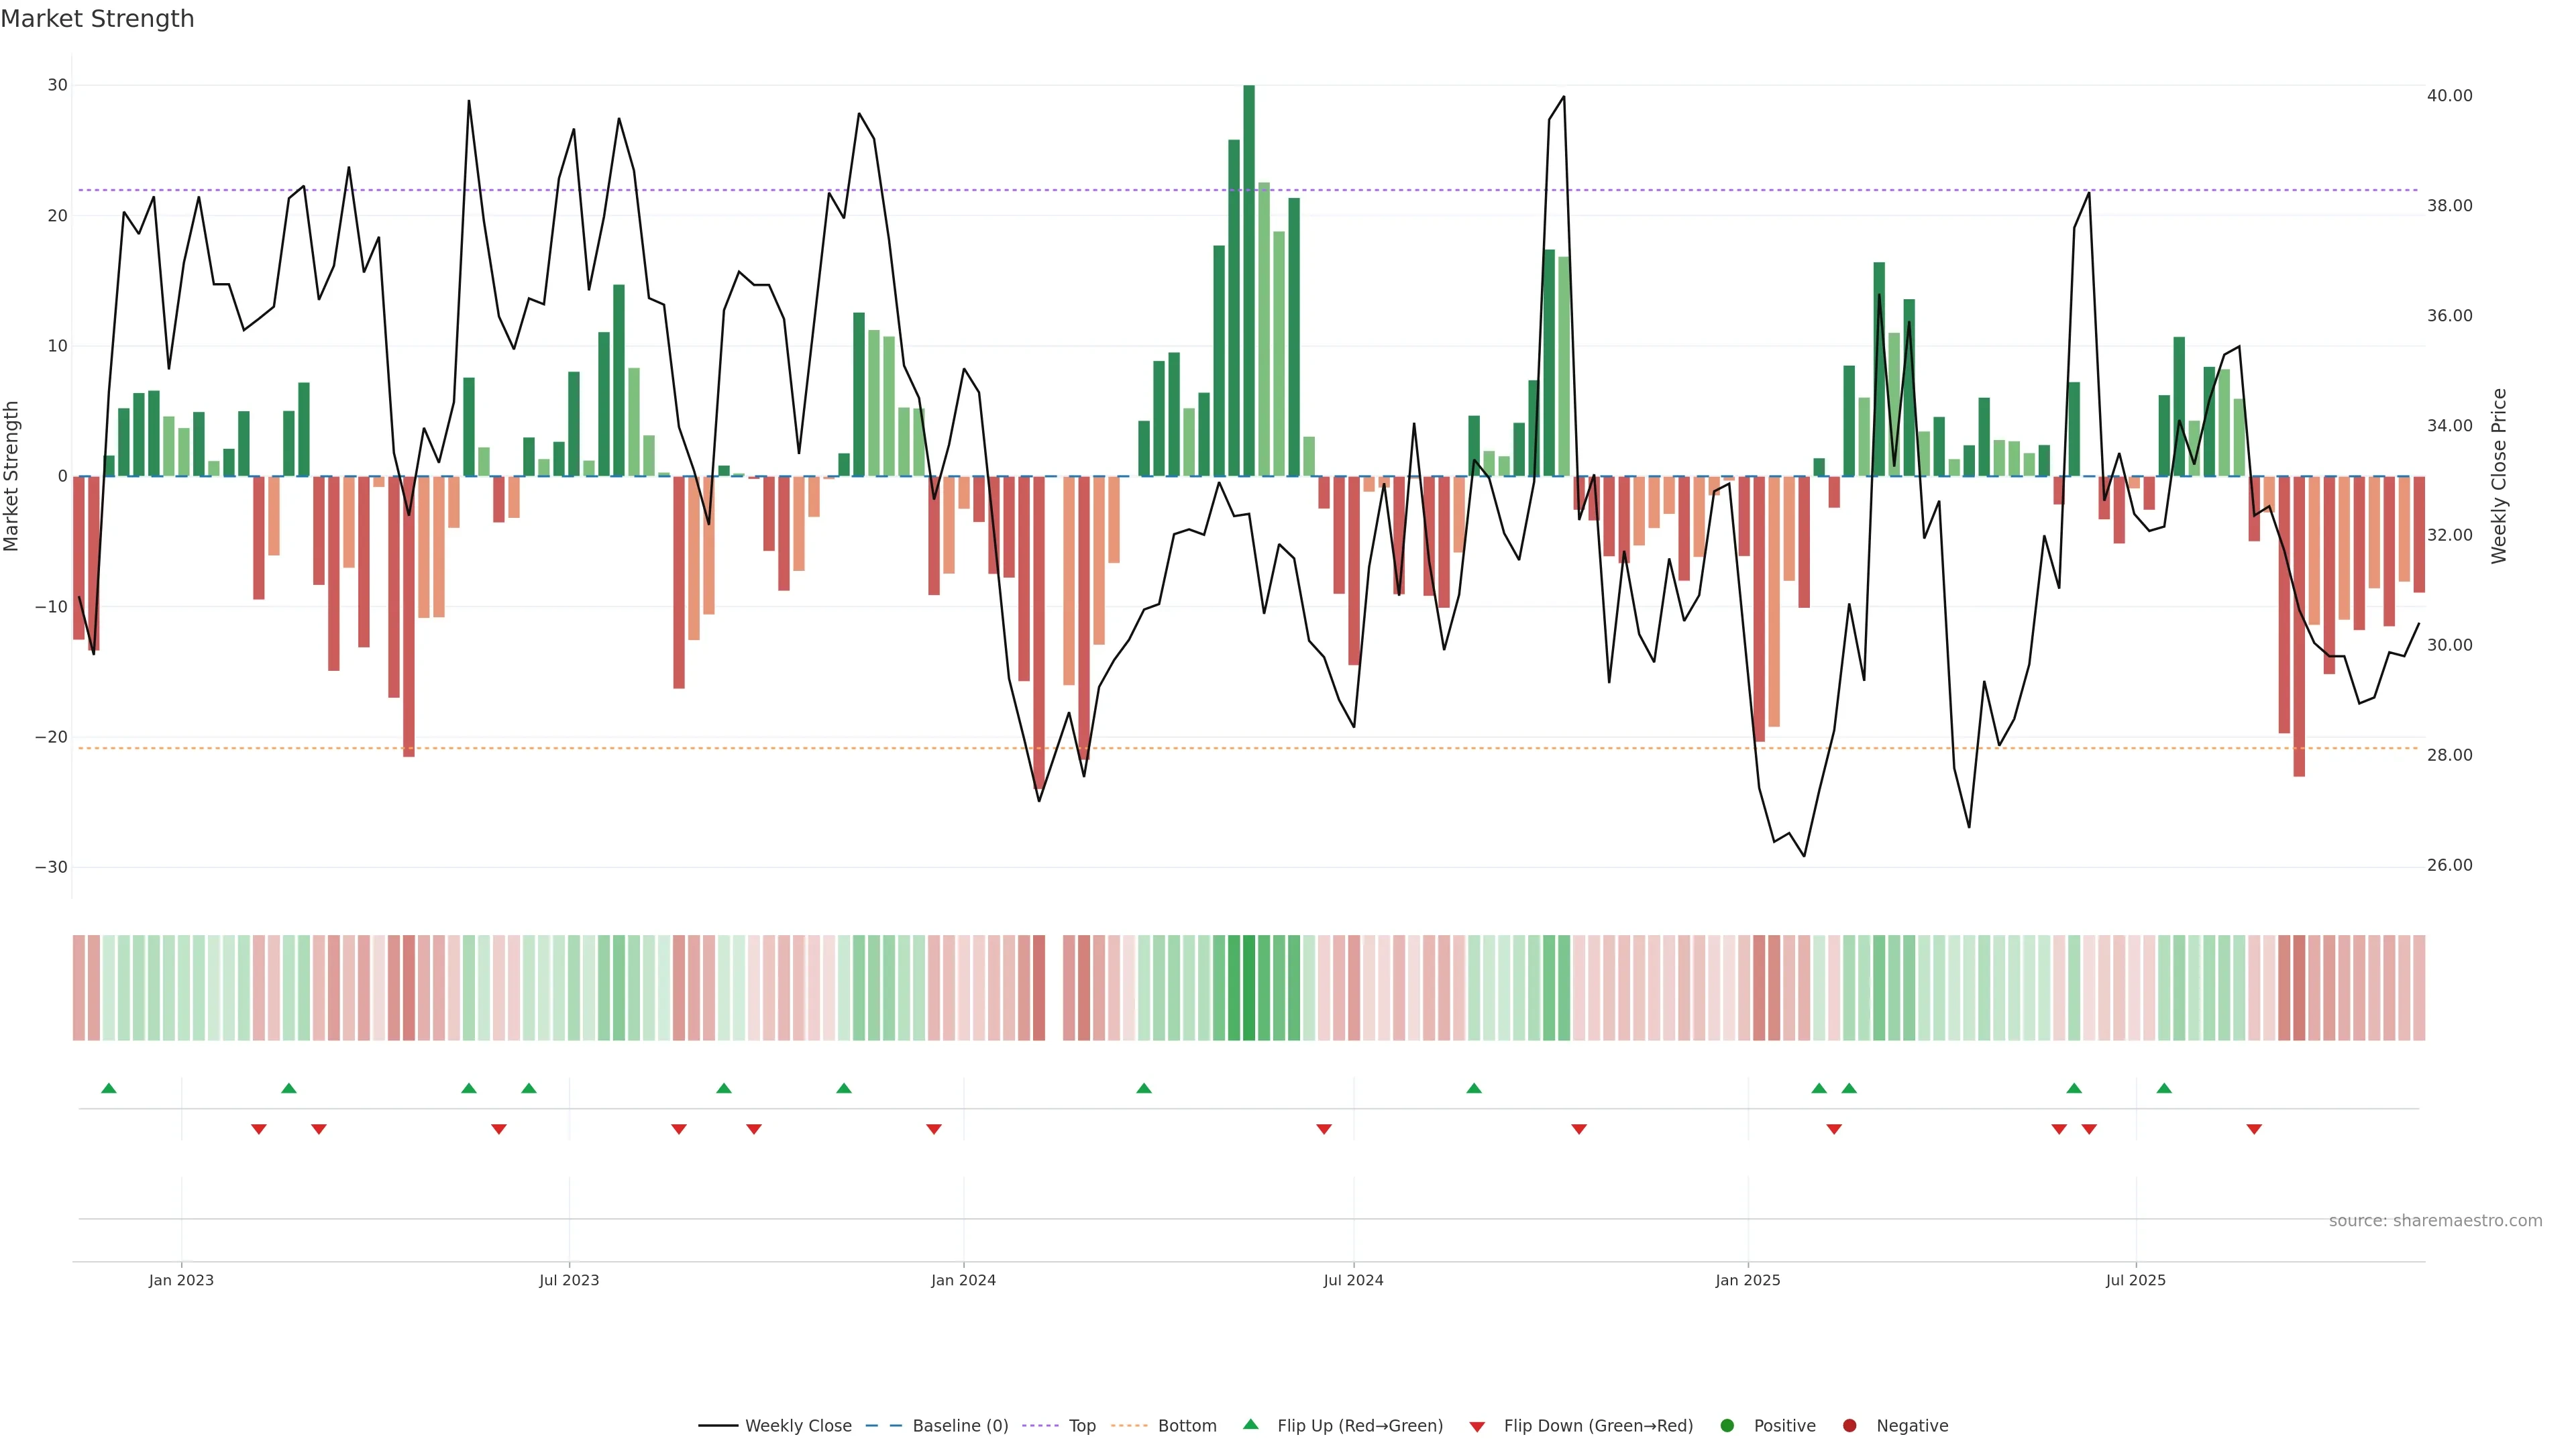Click the last red flip-down marker on right
The image size is (2576, 1449).
click(2254, 1129)
